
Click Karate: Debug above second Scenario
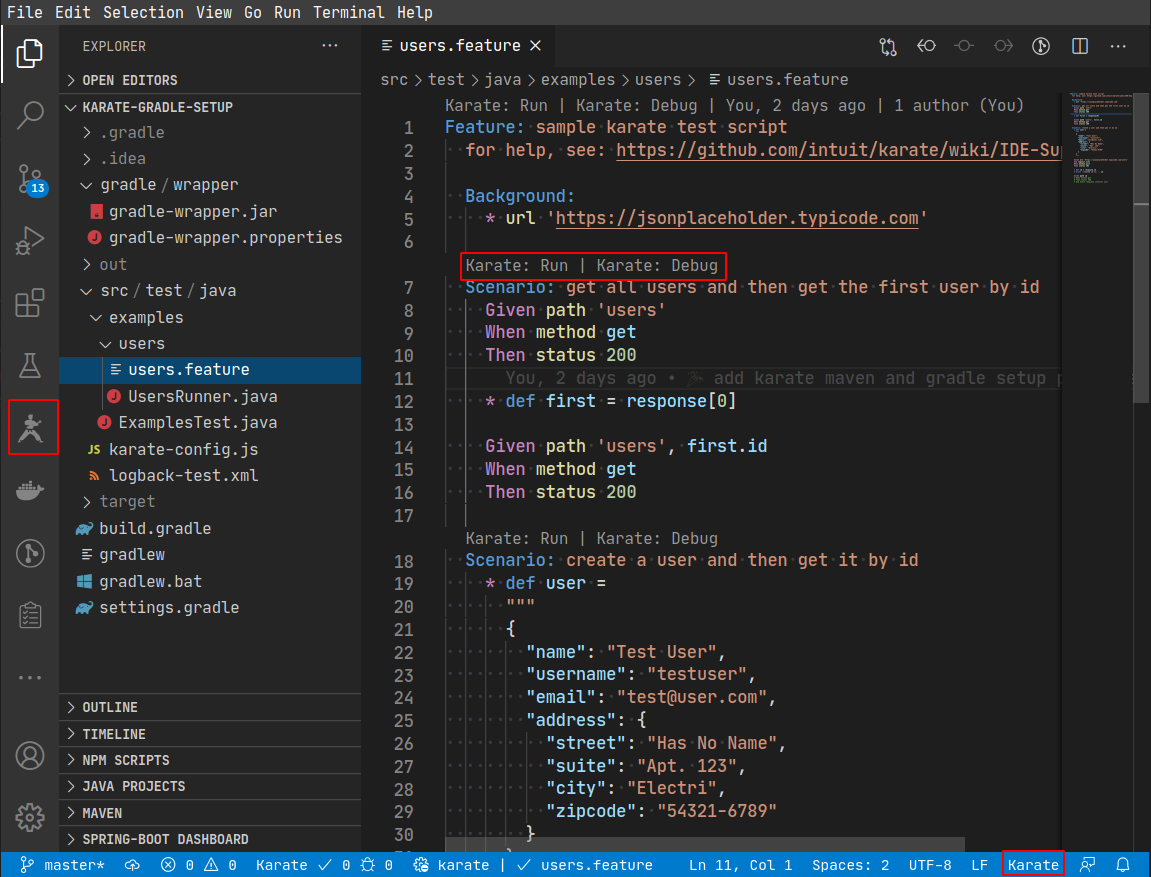pos(657,538)
